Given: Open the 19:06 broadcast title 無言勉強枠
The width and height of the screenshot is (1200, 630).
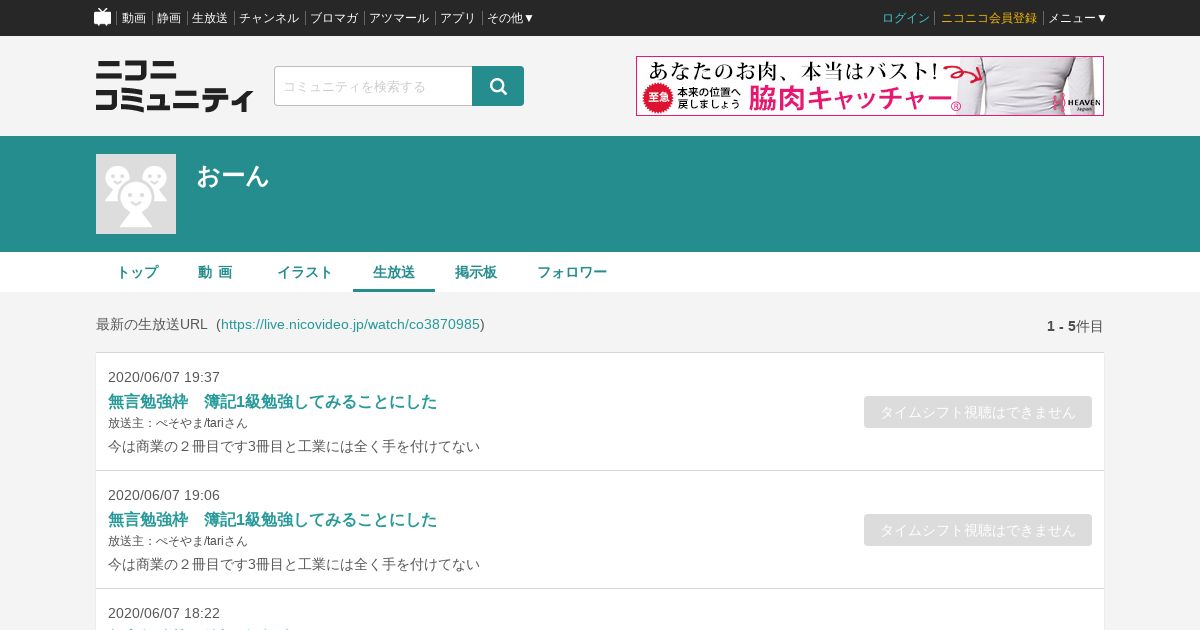Looking at the screenshot, I should [272, 520].
